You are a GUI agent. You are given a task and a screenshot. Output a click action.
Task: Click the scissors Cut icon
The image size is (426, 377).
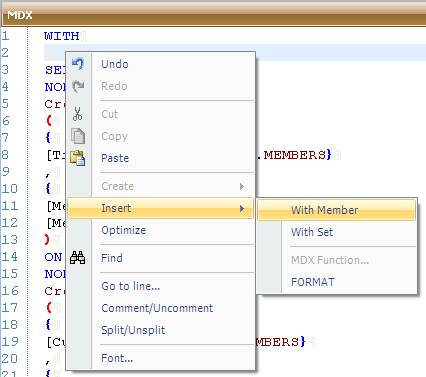pyautogui.click(x=78, y=114)
